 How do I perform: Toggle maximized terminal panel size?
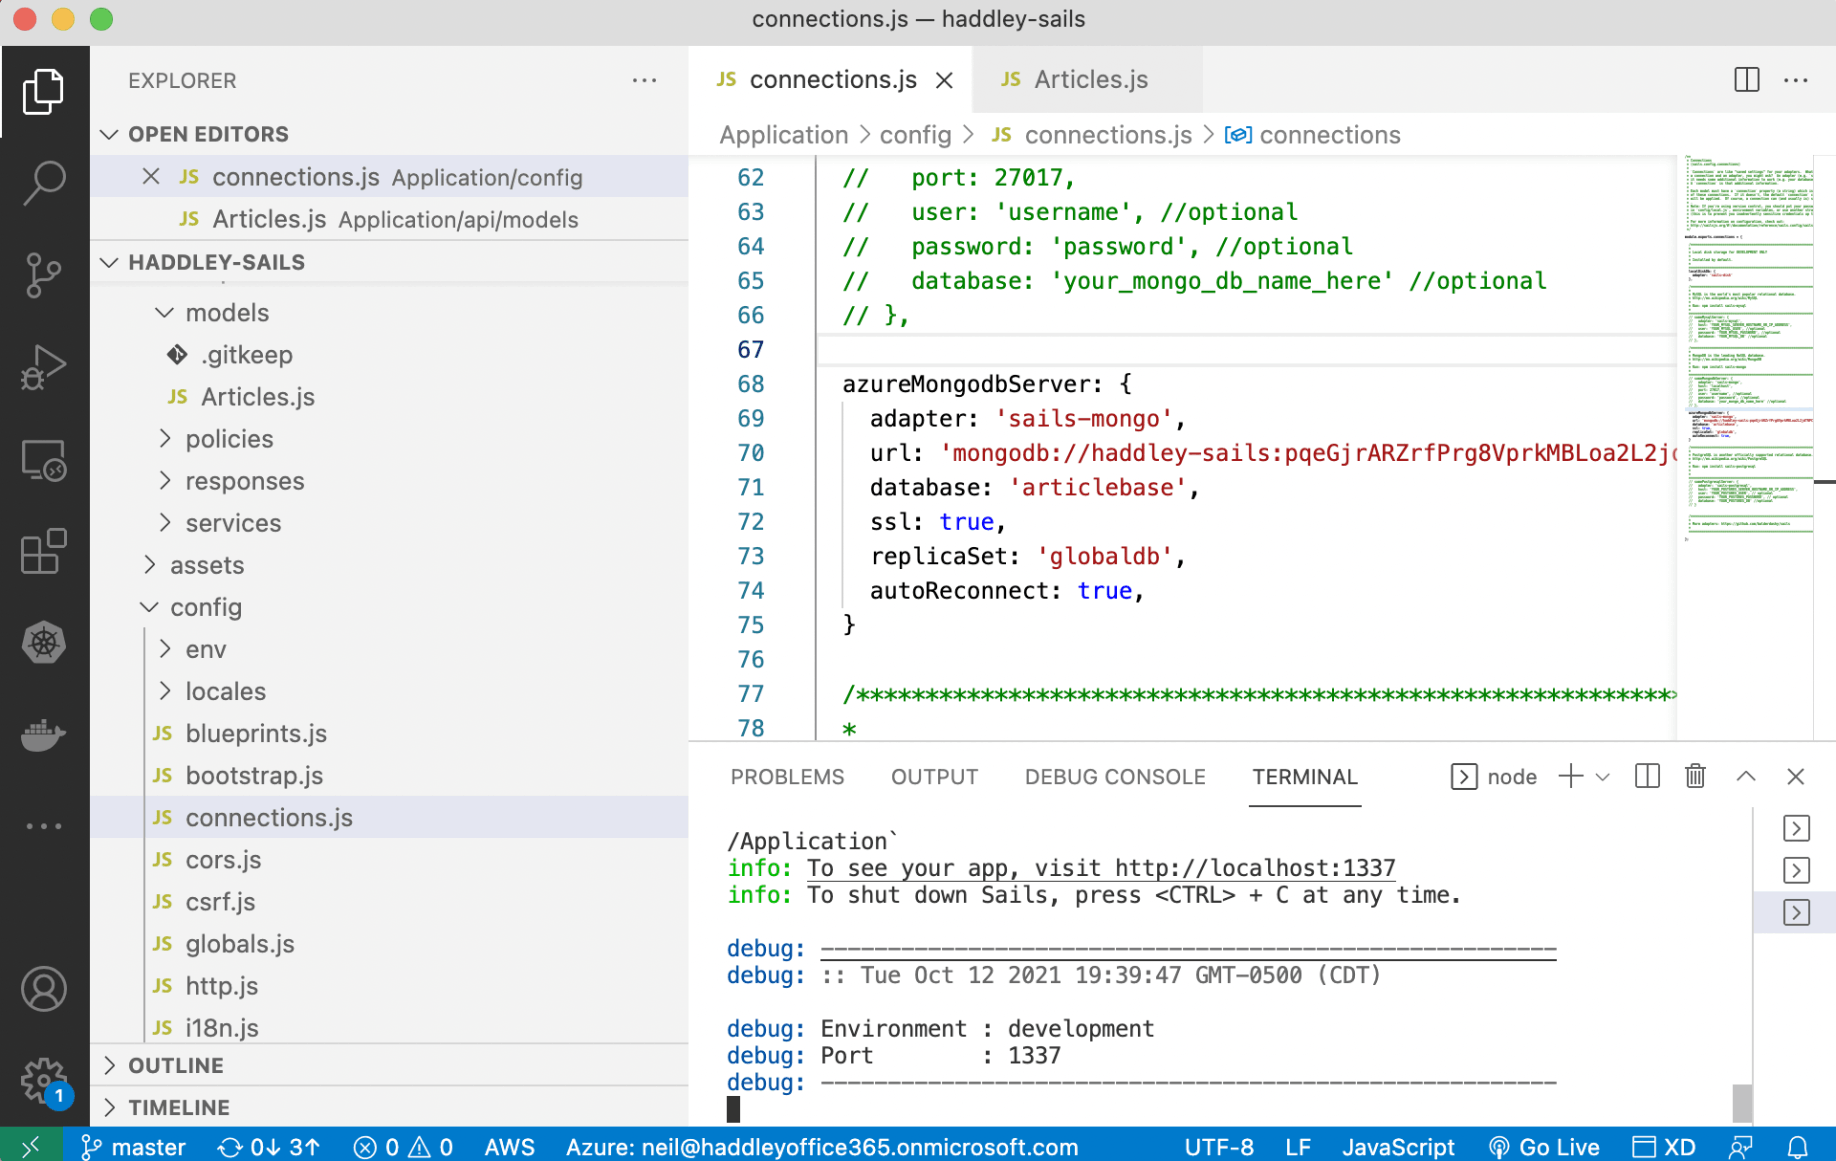(1746, 777)
